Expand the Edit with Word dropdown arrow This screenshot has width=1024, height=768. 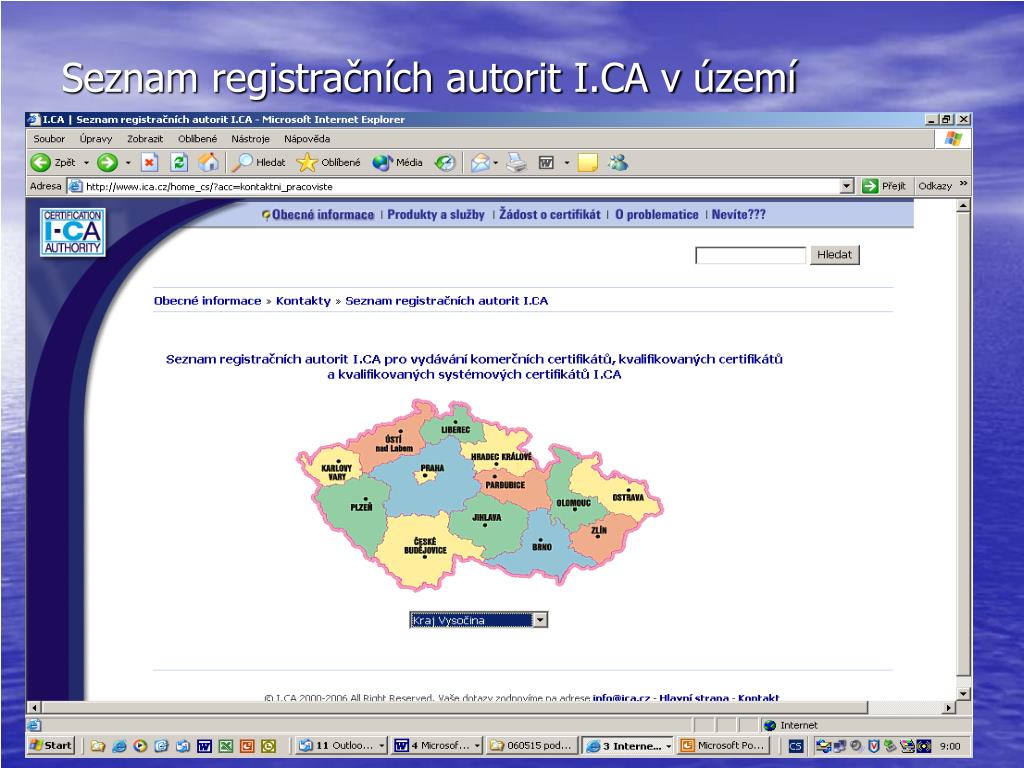coord(567,163)
